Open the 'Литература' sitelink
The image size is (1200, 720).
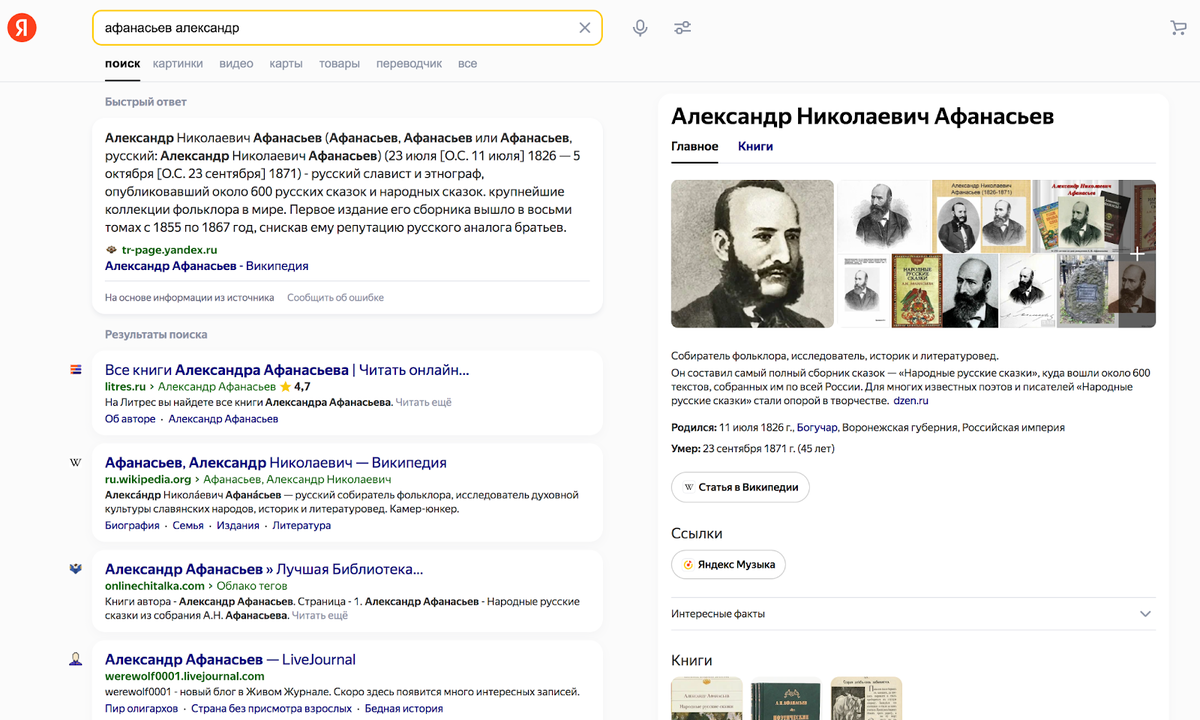(x=302, y=525)
